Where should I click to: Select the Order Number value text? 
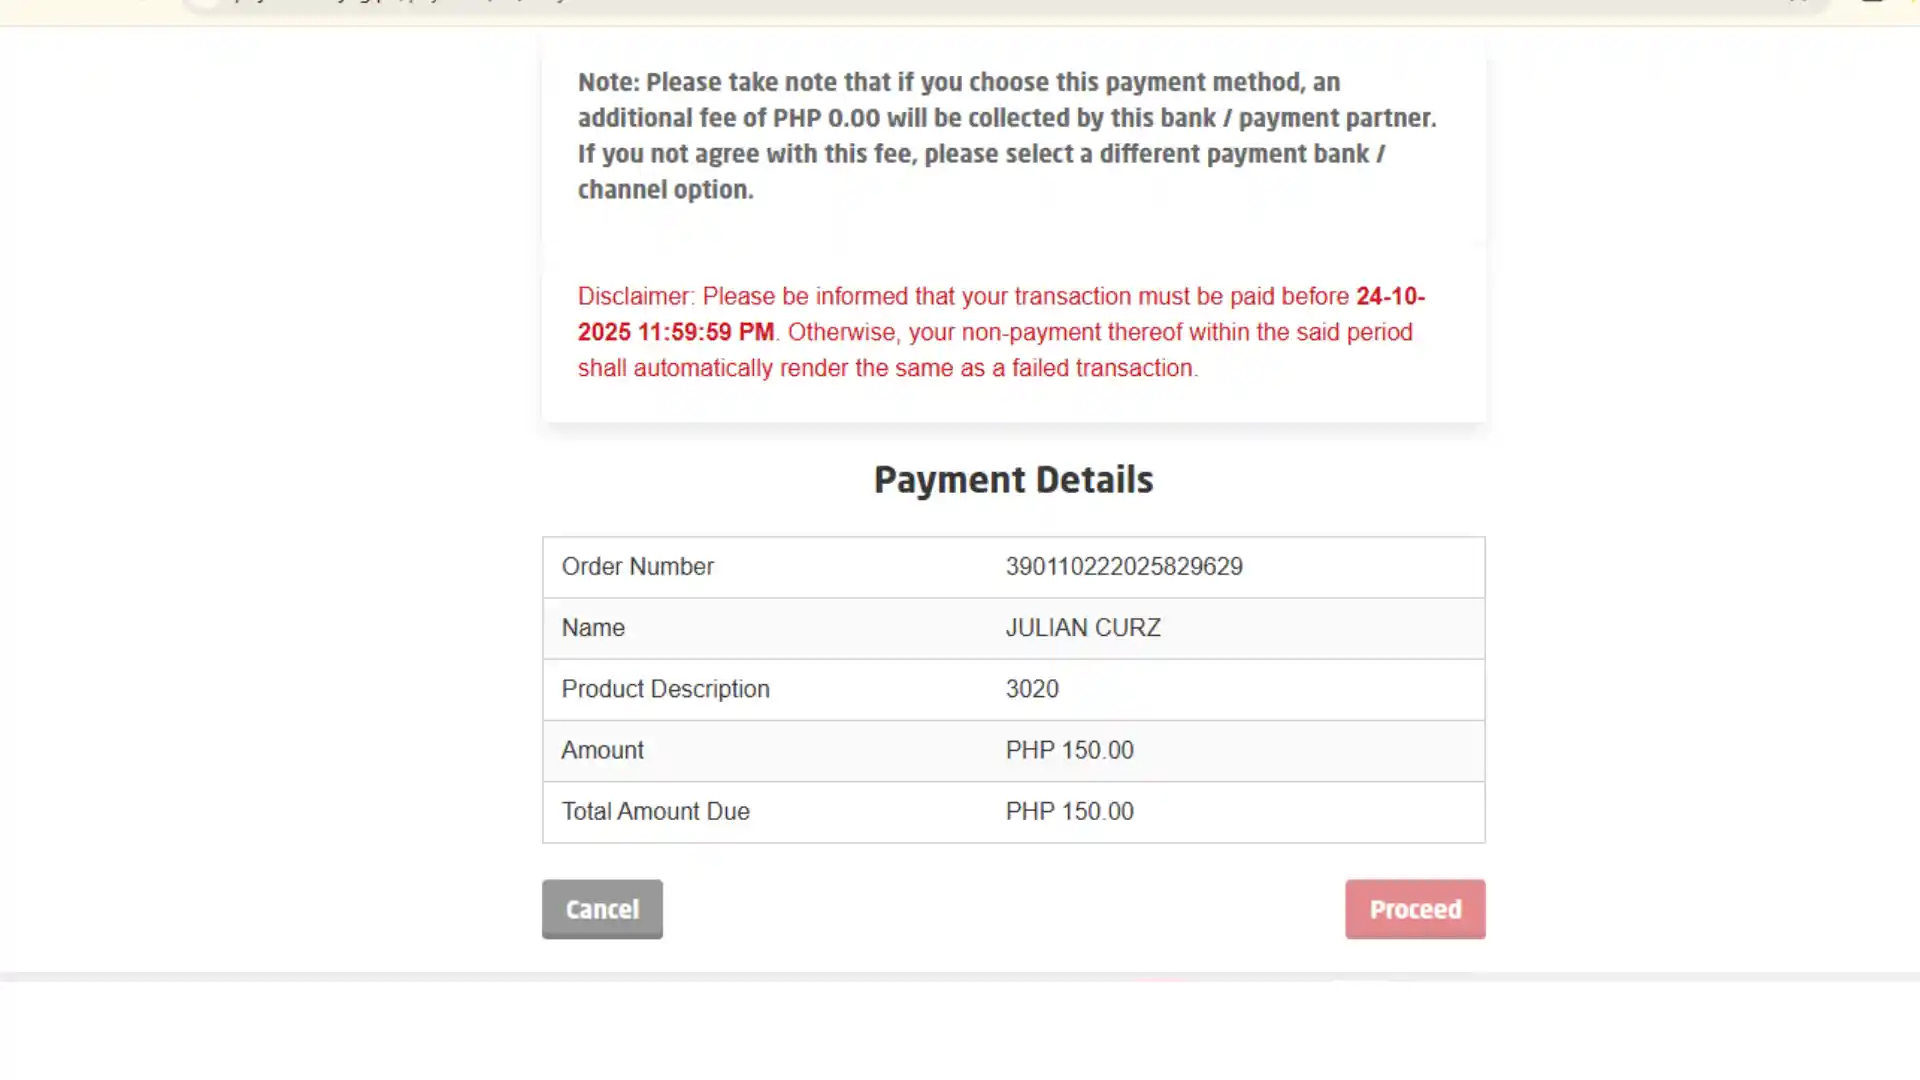(1124, 567)
